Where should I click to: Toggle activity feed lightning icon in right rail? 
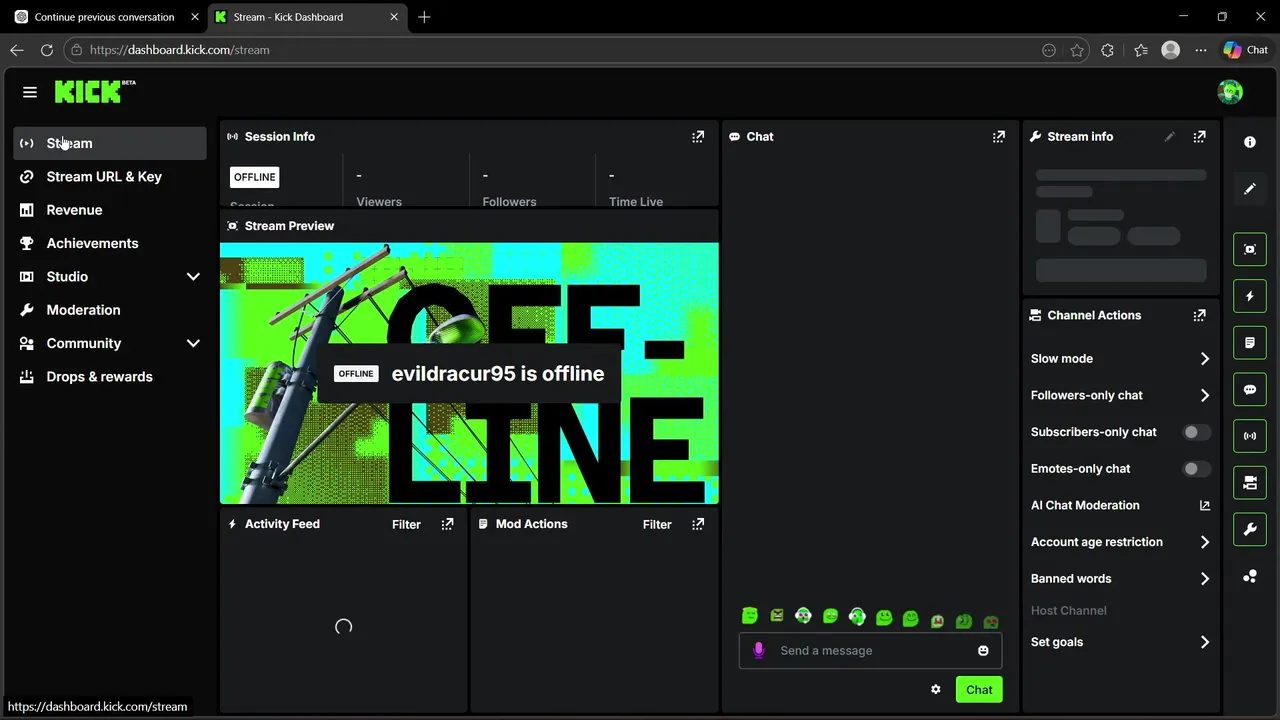(x=1250, y=296)
